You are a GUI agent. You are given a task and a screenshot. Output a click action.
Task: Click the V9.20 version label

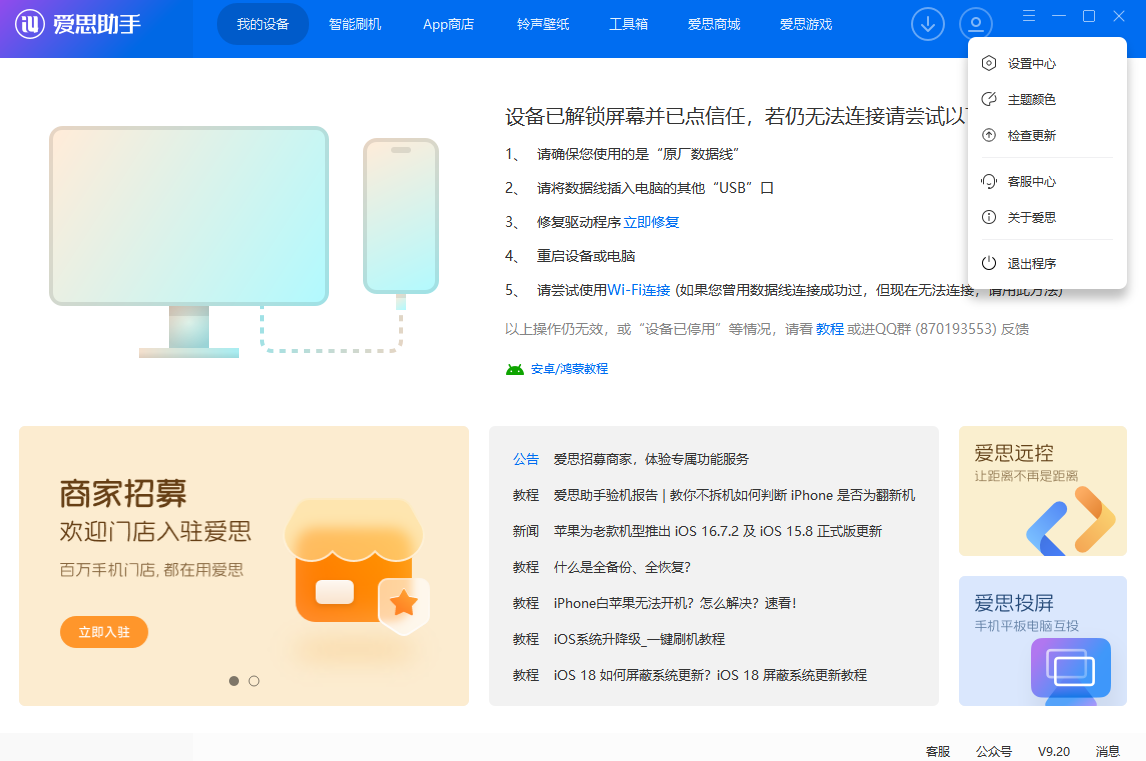click(1054, 751)
